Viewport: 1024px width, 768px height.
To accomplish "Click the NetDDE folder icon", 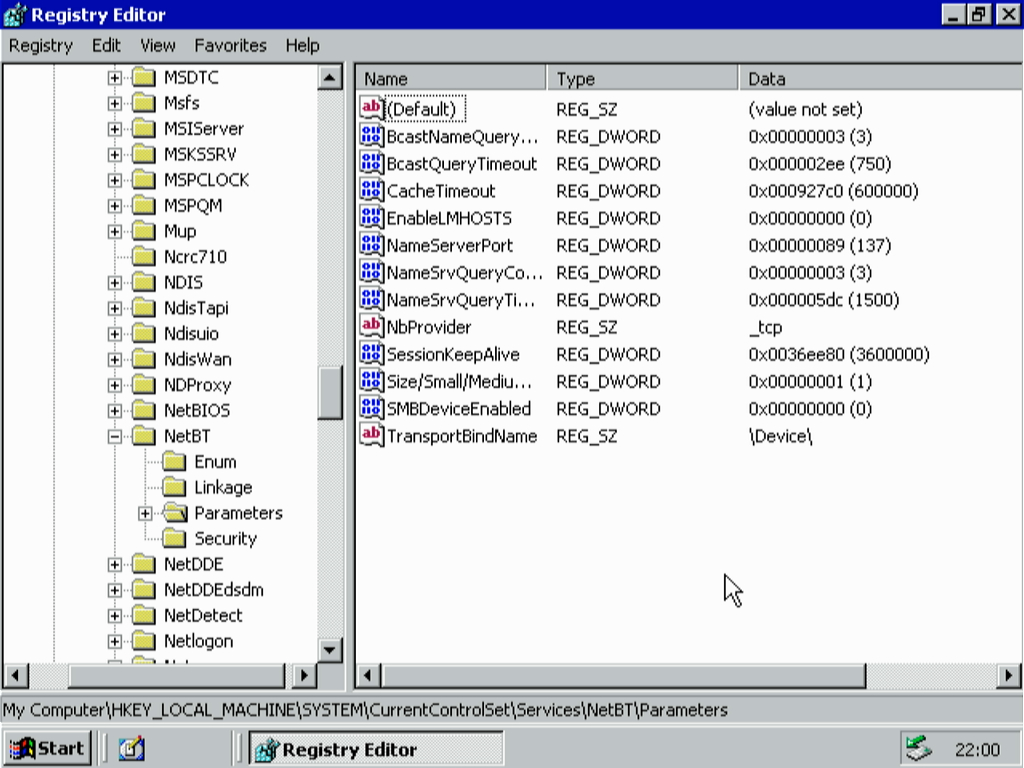I will click(143, 564).
